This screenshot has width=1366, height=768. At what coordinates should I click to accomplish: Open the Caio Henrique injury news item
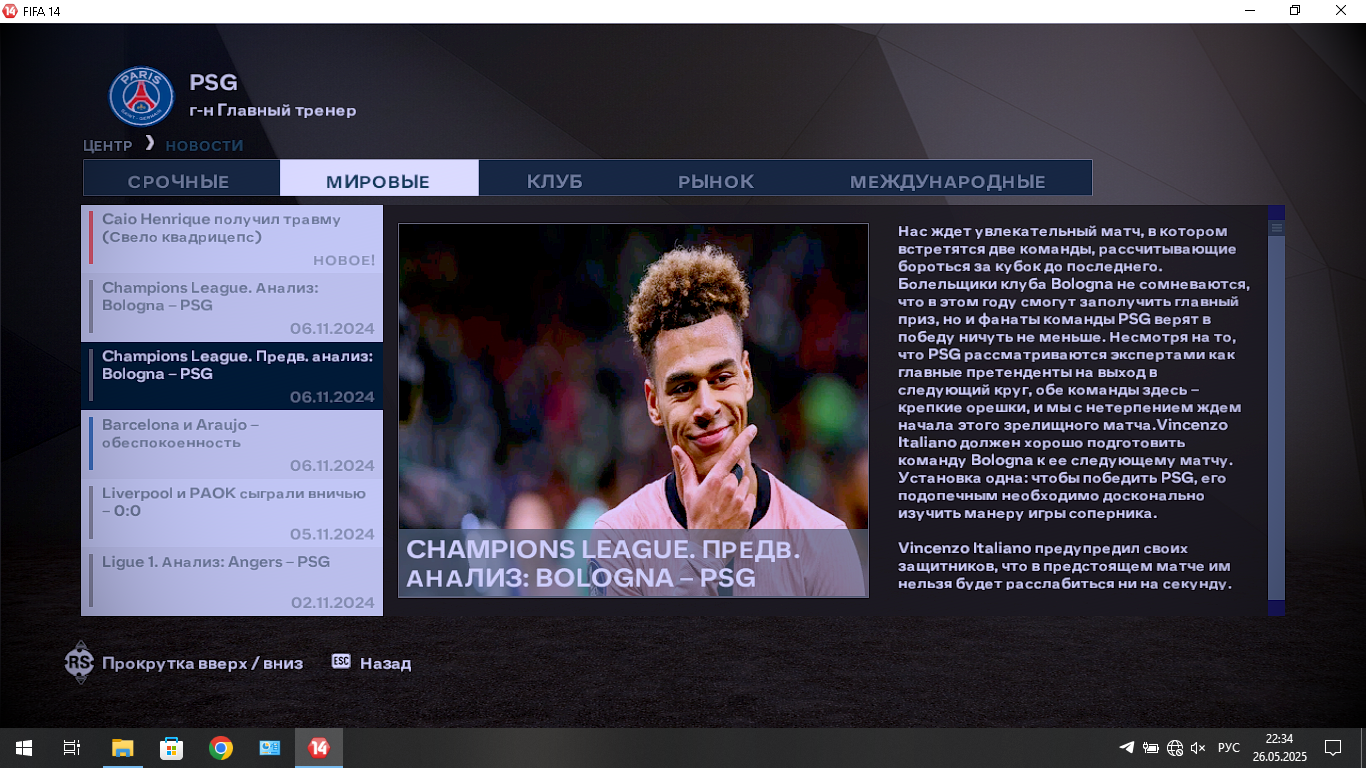pos(232,239)
